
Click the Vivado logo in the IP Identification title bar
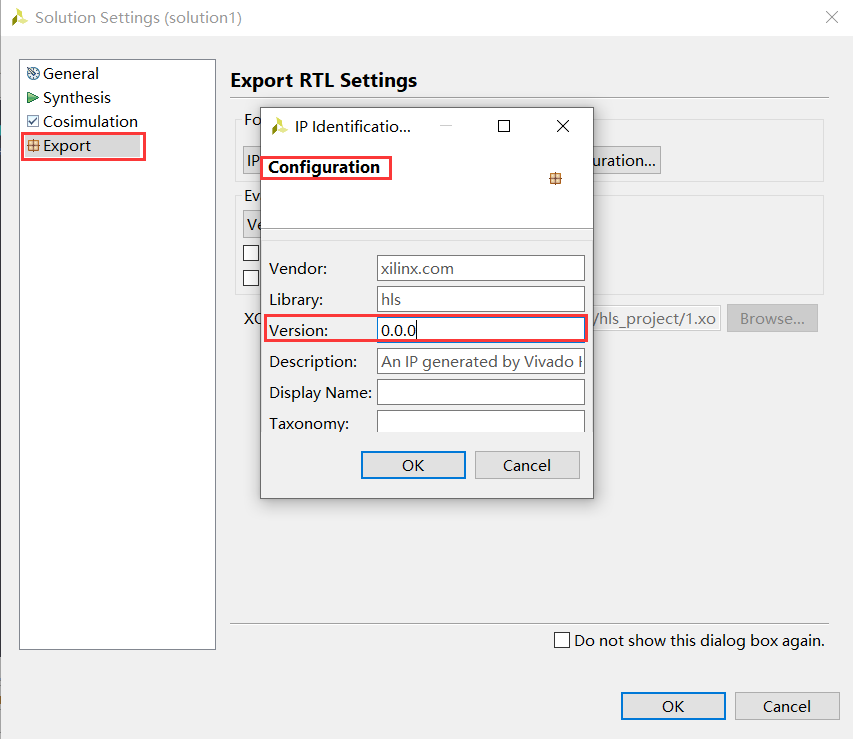(279, 126)
